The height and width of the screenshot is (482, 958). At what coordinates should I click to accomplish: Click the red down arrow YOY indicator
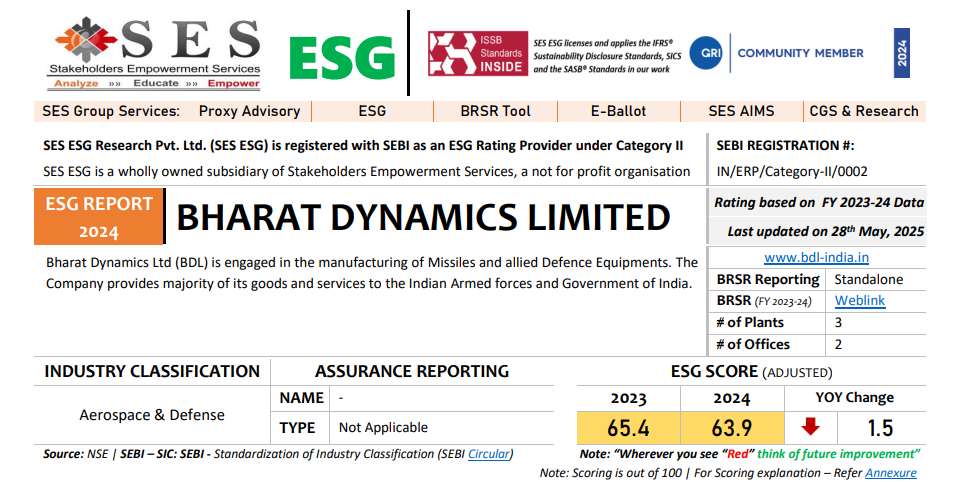tap(810, 427)
